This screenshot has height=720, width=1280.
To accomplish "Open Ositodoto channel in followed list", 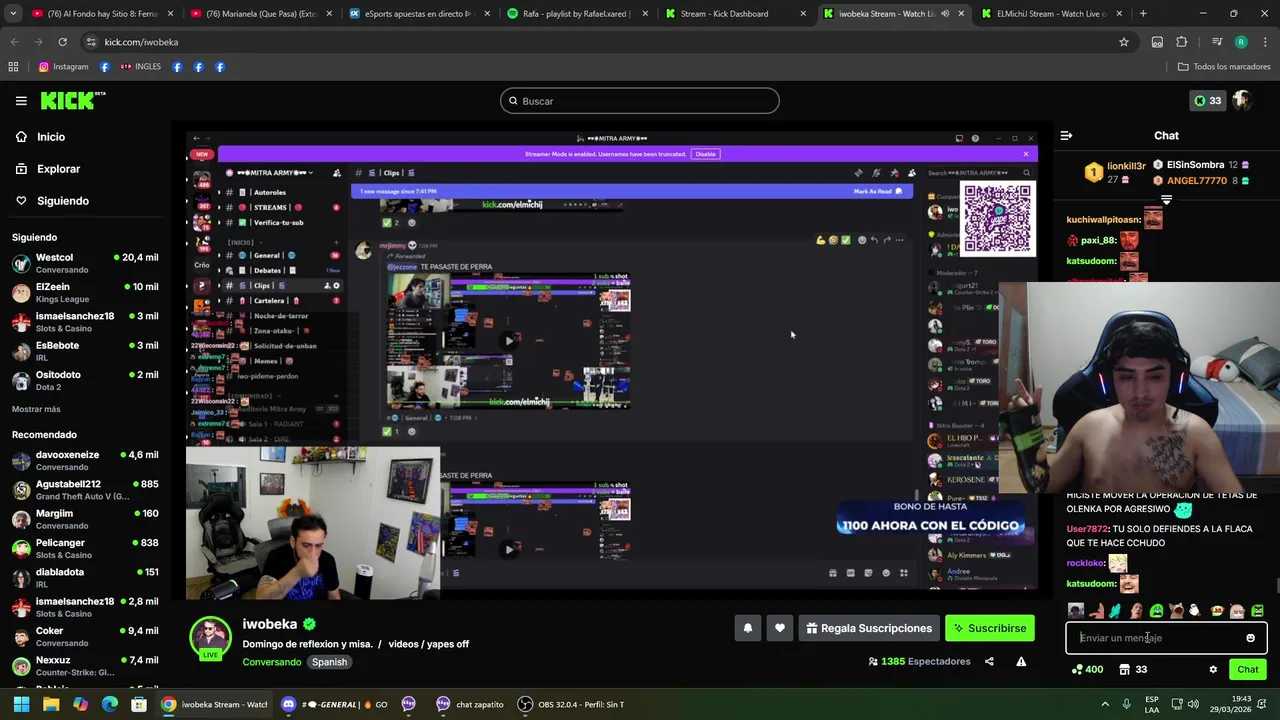I will tap(85, 380).
